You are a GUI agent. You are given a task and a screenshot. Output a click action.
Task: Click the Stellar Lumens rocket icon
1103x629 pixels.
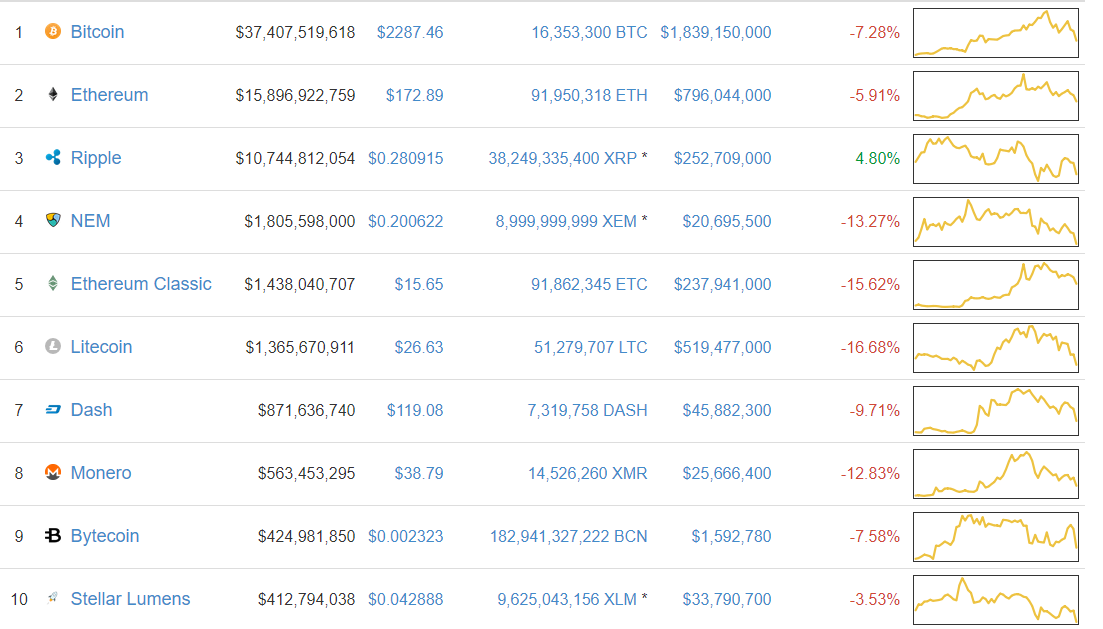[53, 599]
